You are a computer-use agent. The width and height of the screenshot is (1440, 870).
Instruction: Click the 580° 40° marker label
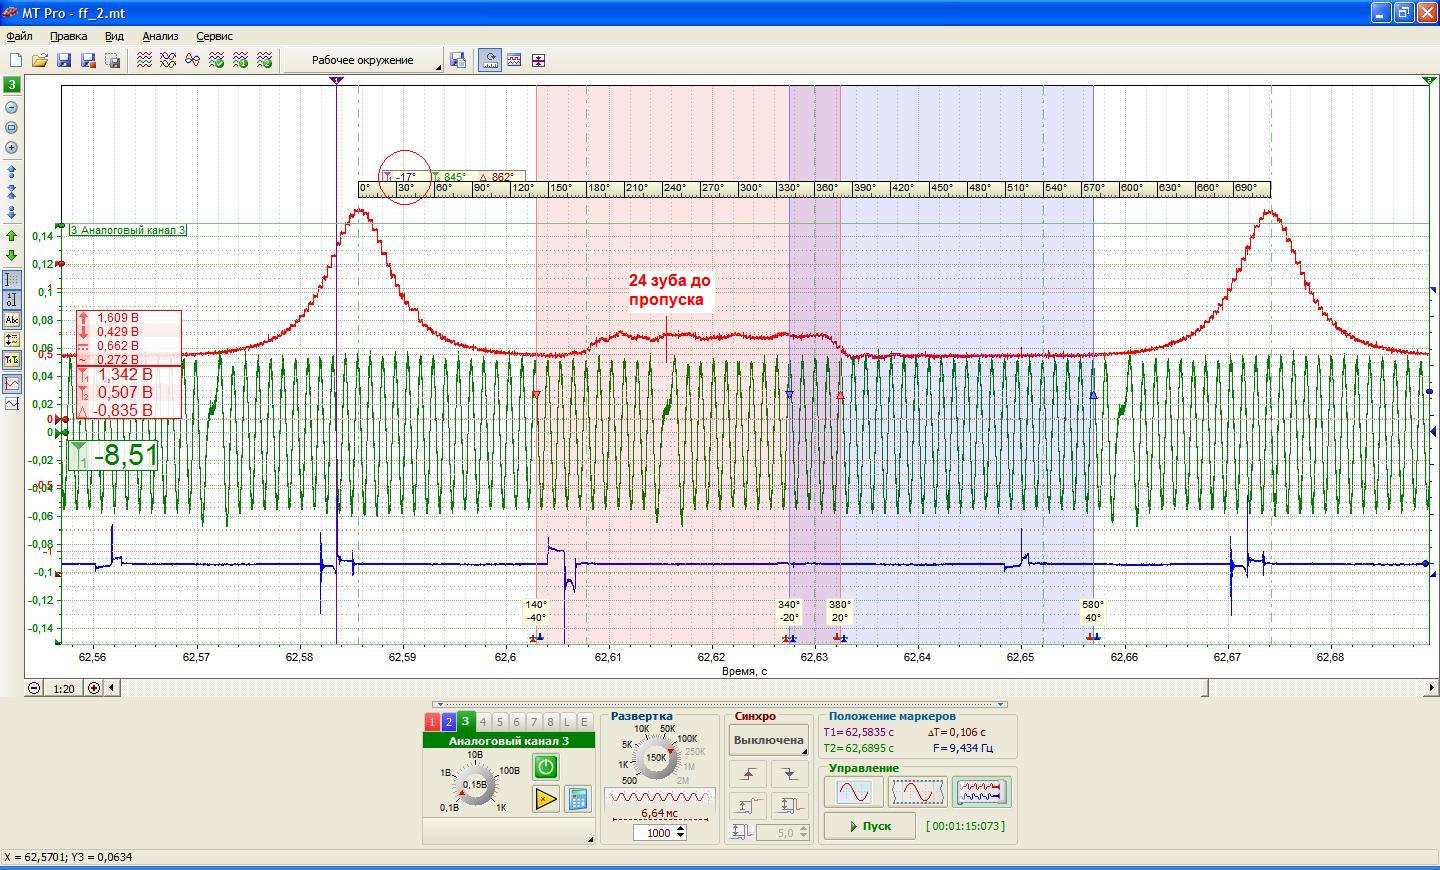pos(1093,611)
